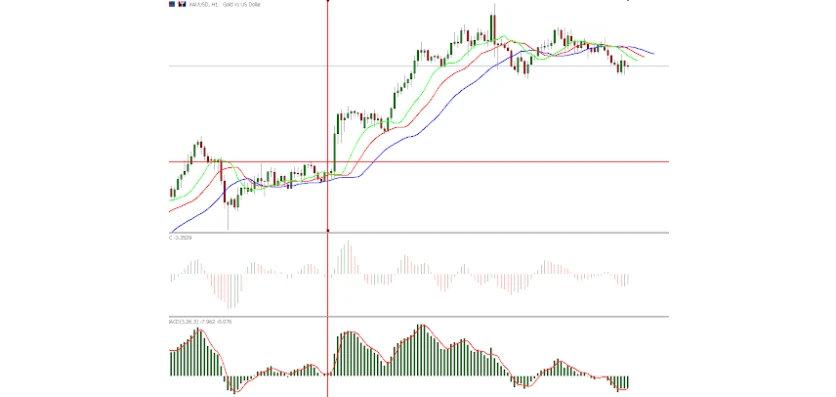This screenshot has height=397, width=836.
Task: Click the oscillator value label in middle subwindow
Action: pyautogui.click(x=180, y=237)
